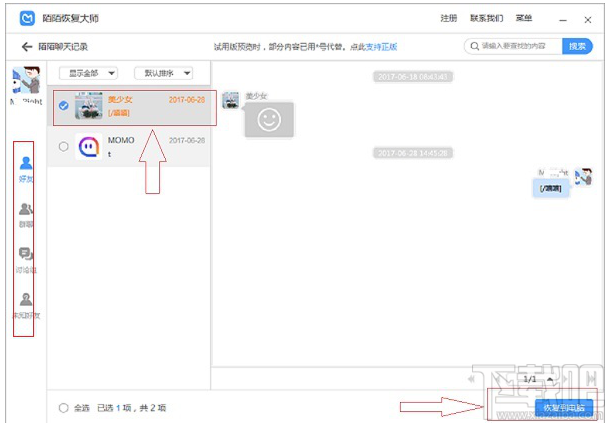Click the 2017-06-28 14:45:28 timestamp label
This screenshot has height=425, width=612.
(413, 153)
